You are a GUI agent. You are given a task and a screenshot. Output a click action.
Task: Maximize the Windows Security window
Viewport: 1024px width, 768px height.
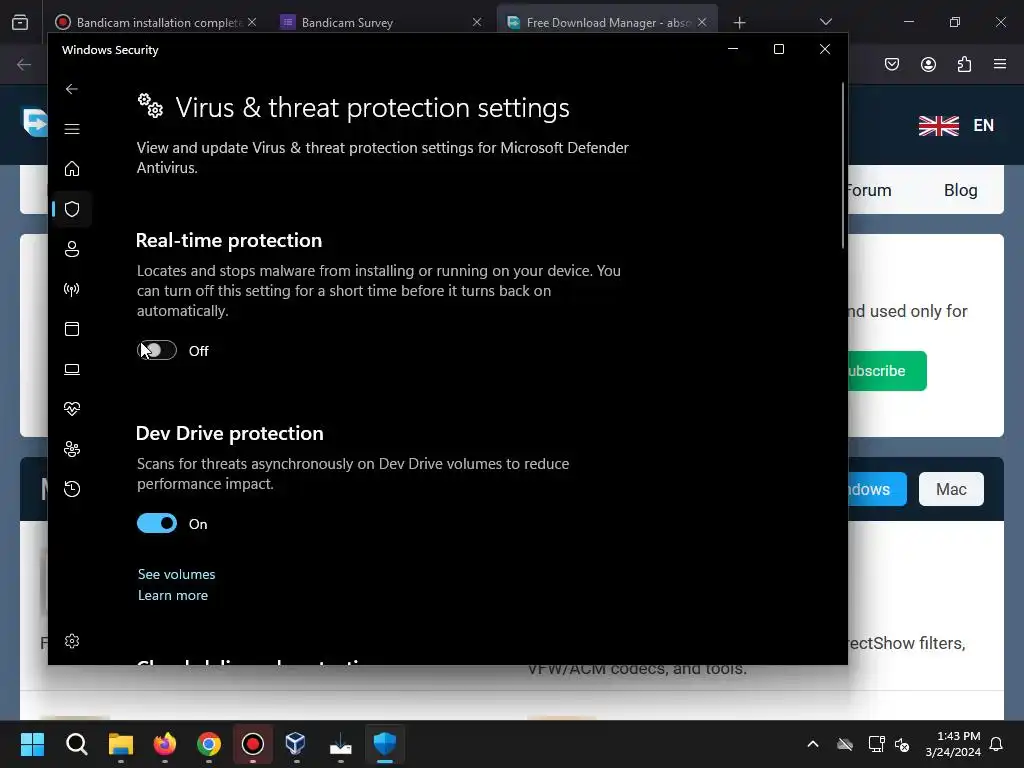[x=778, y=49]
